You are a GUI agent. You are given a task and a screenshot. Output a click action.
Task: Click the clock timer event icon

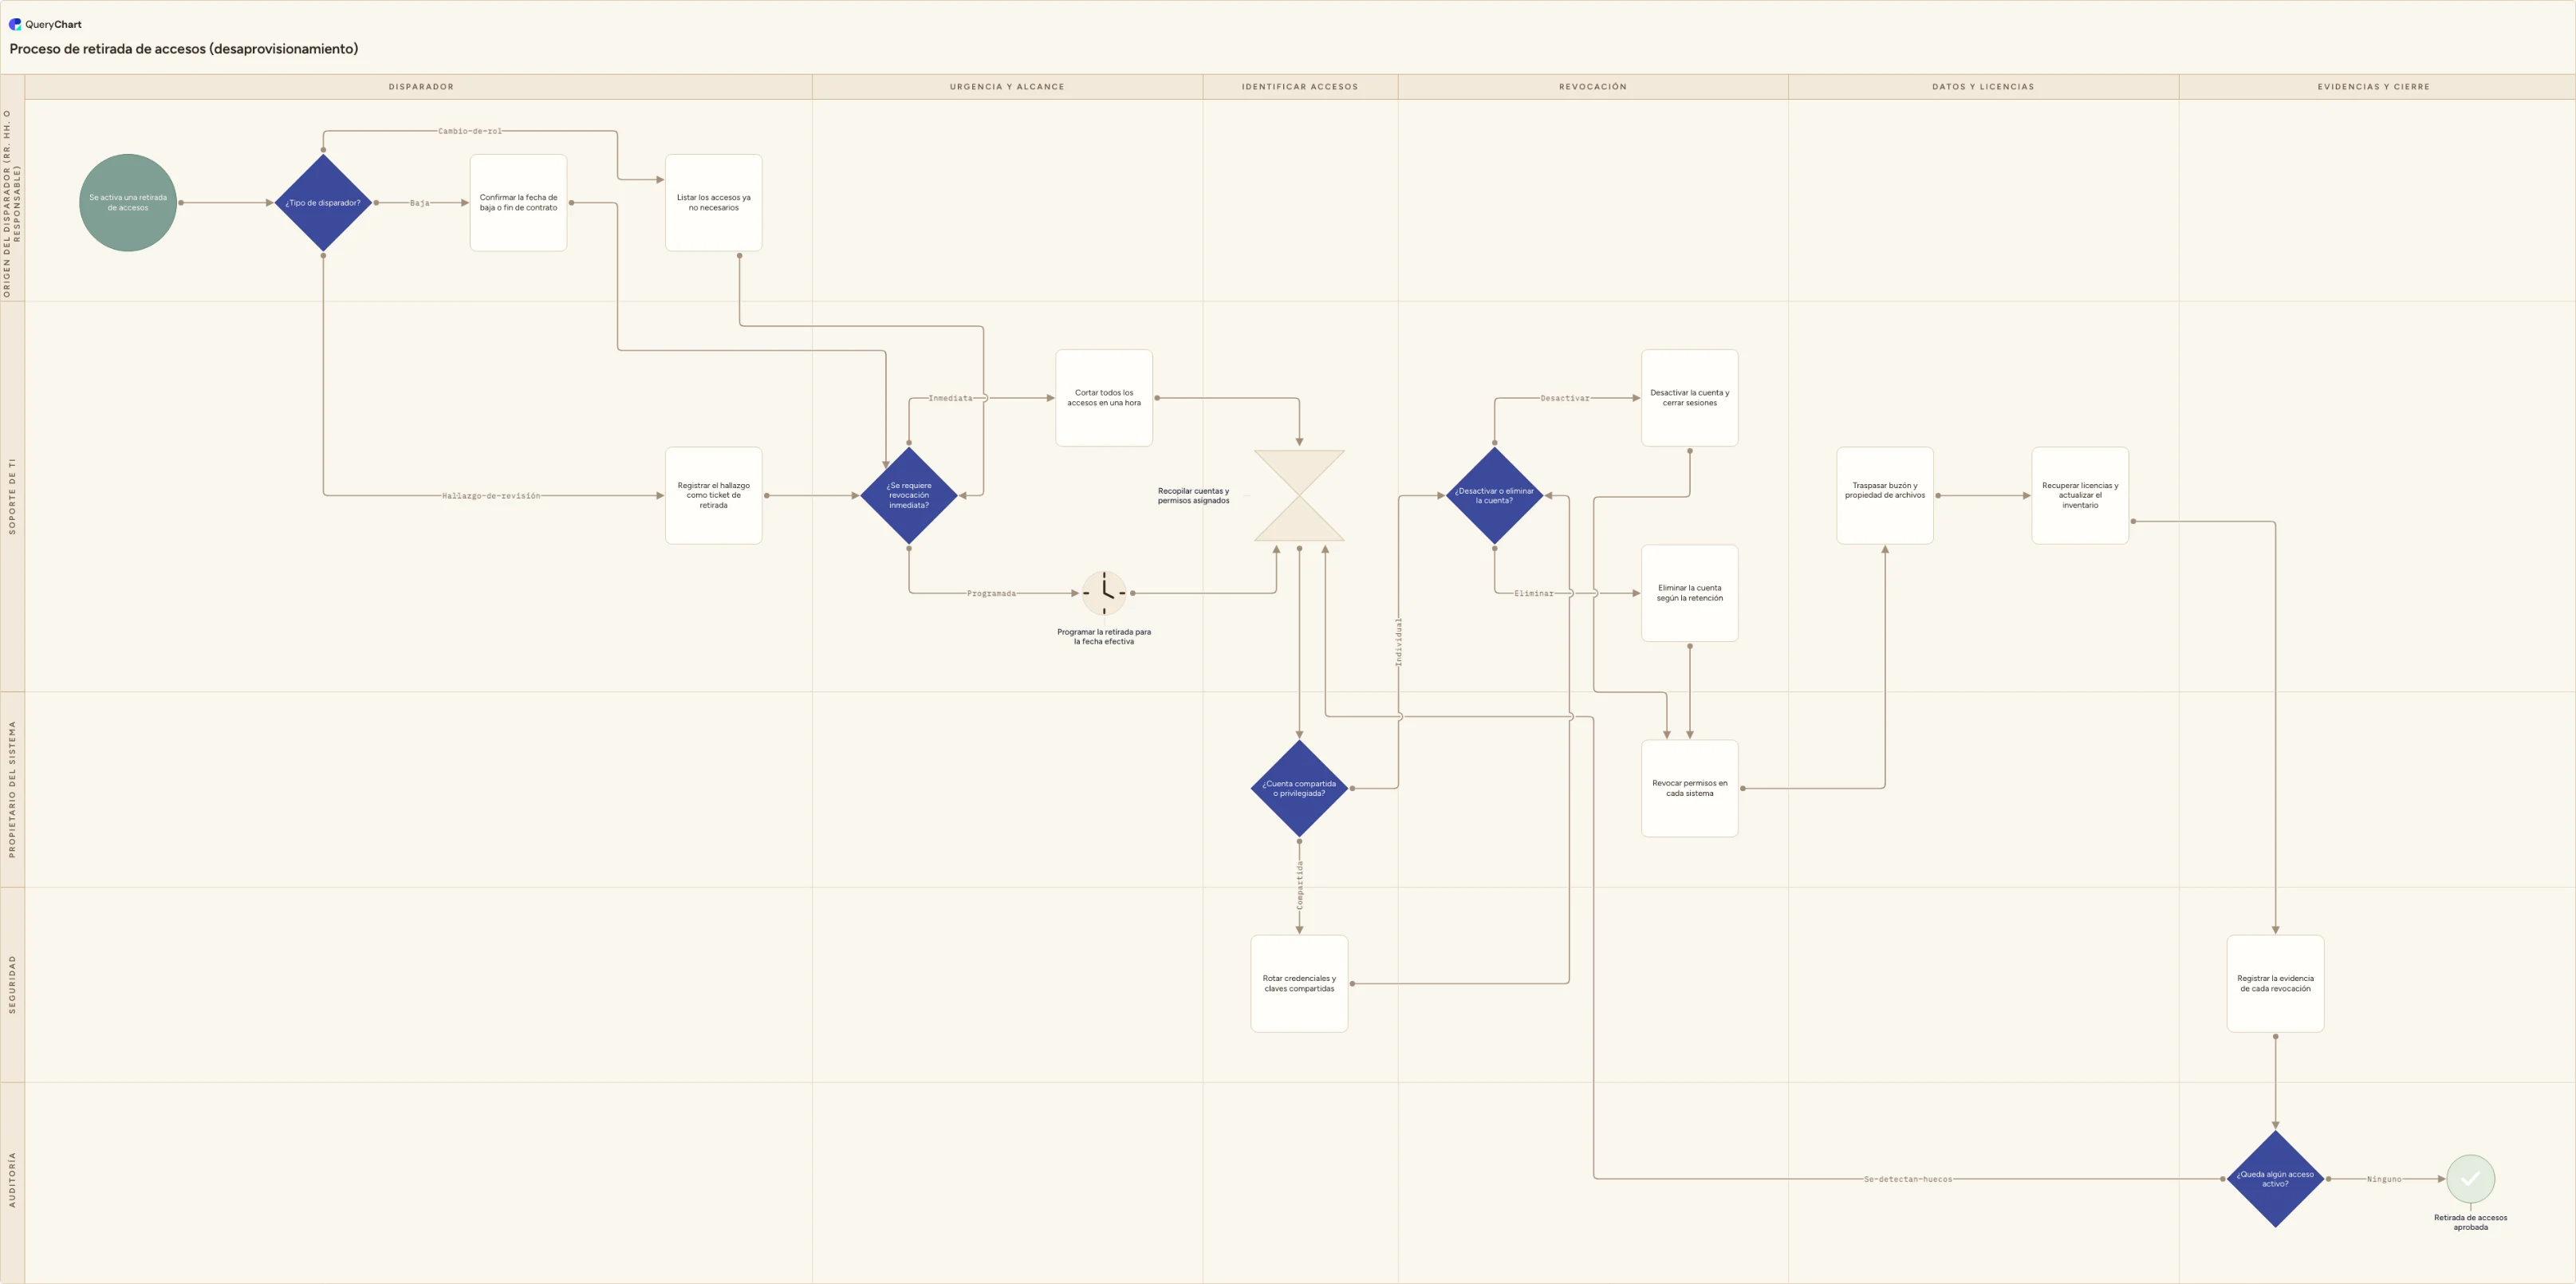pos(1104,593)
